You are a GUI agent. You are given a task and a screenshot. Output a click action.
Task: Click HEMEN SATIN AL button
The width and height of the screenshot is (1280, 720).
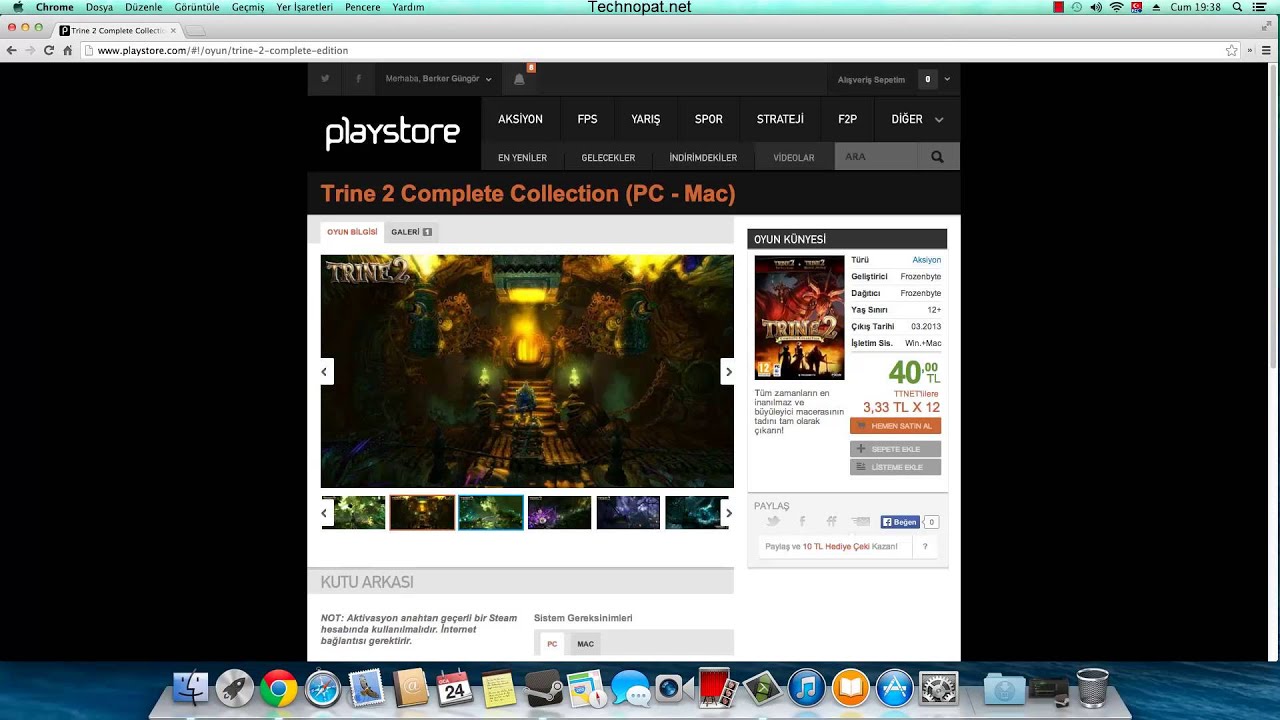point(895,426)
